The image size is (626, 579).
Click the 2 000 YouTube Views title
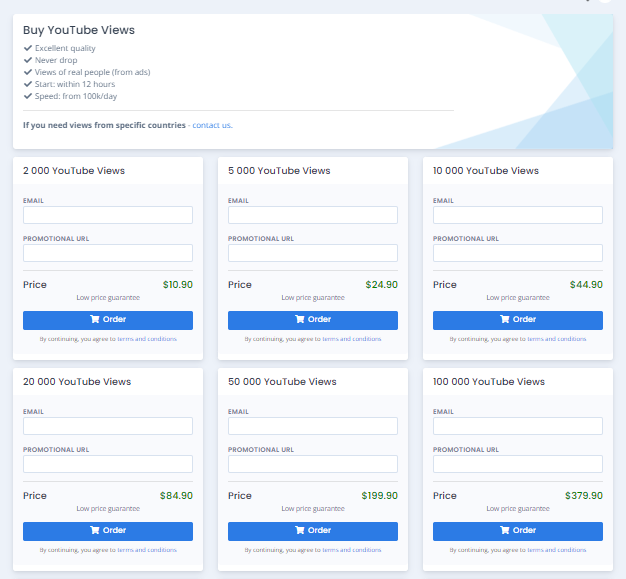[74, 171]
